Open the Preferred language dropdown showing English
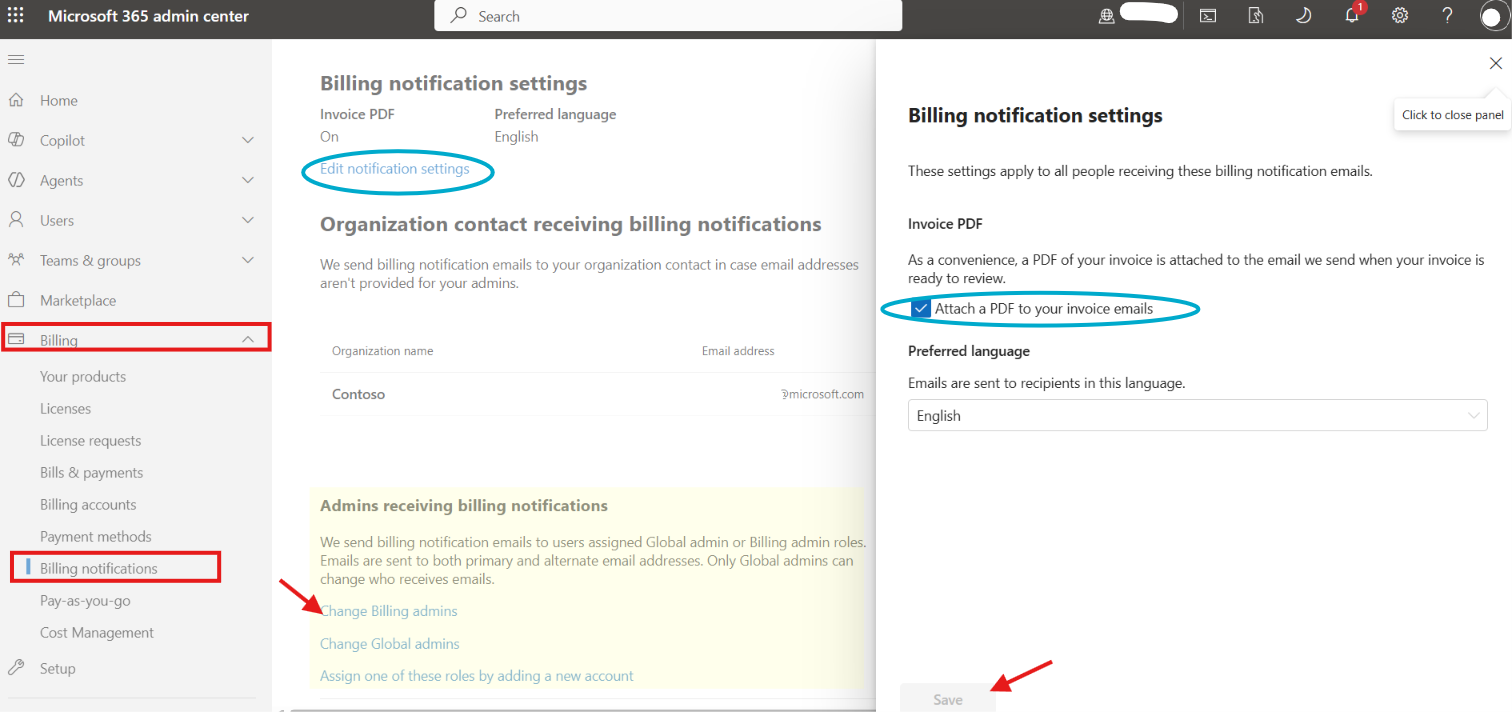This screenshot has height=712, width=1512. pos(1197,416)
